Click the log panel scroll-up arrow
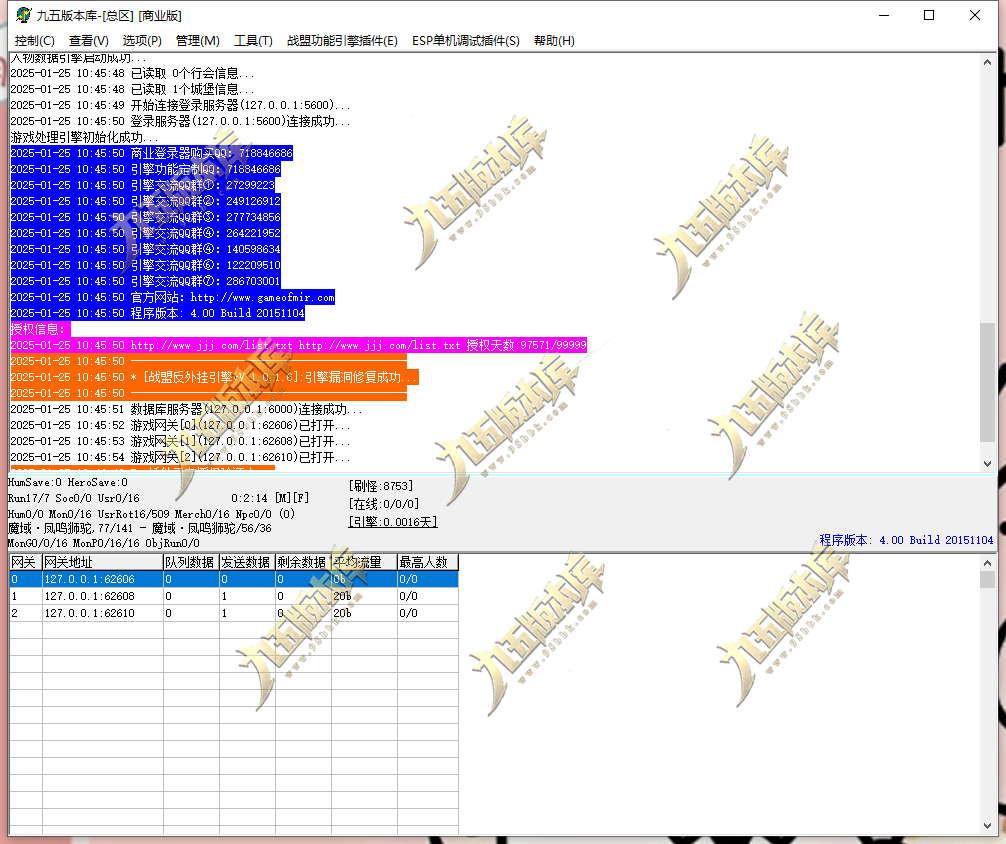Screen dimensions: 1006x844 [x=987, y=62]
